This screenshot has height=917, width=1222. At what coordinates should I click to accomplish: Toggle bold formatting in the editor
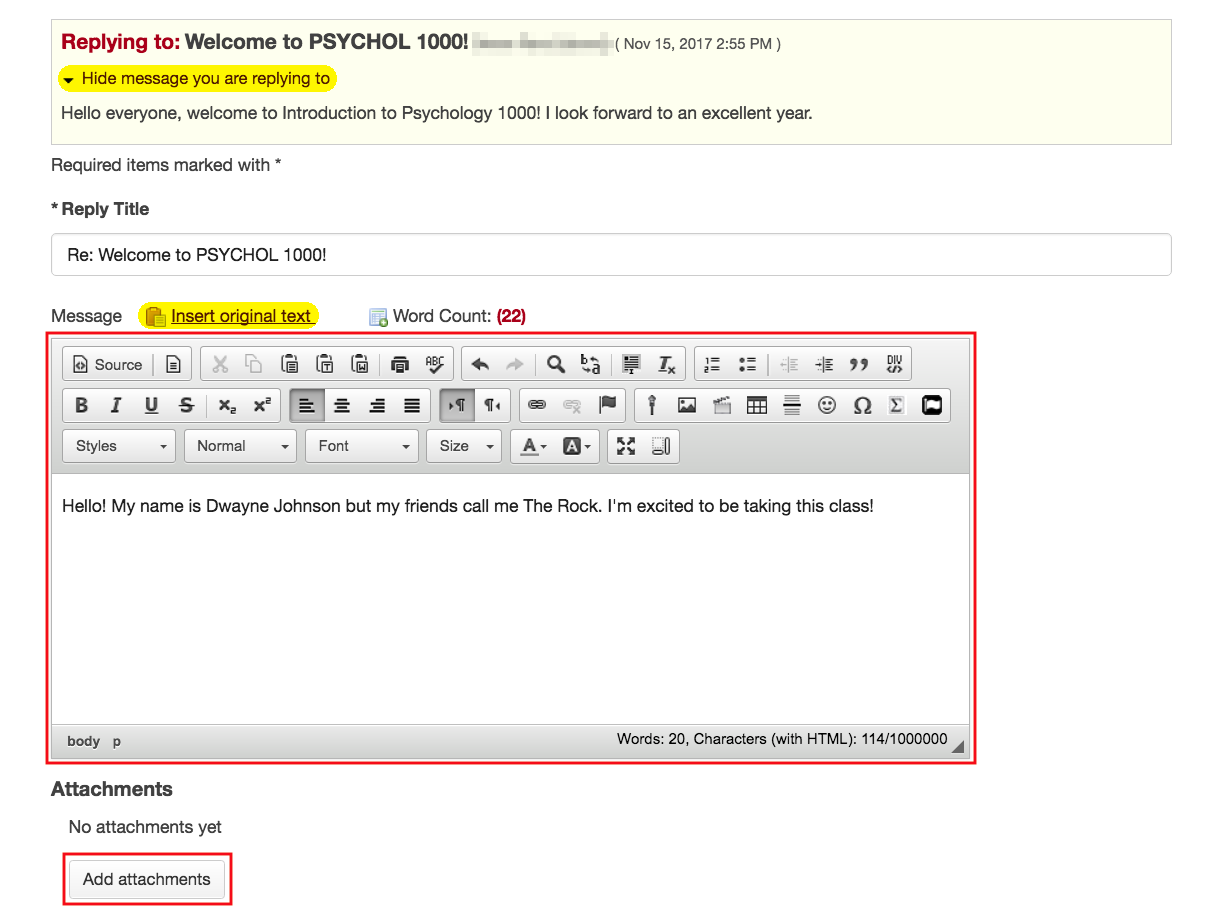(x=81, y=405)
